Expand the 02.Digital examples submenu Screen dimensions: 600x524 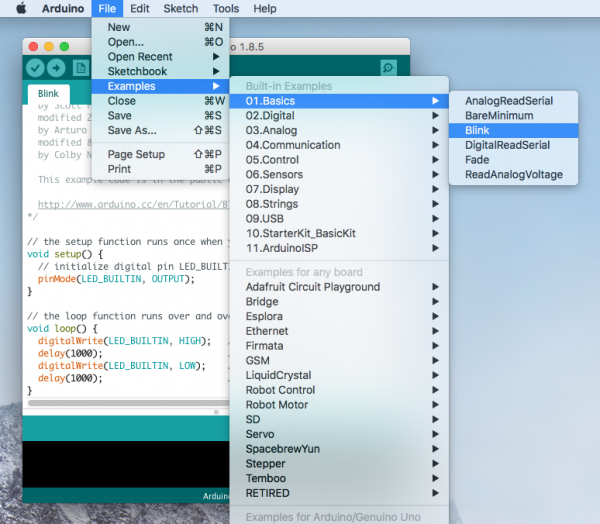pos(339,116)
